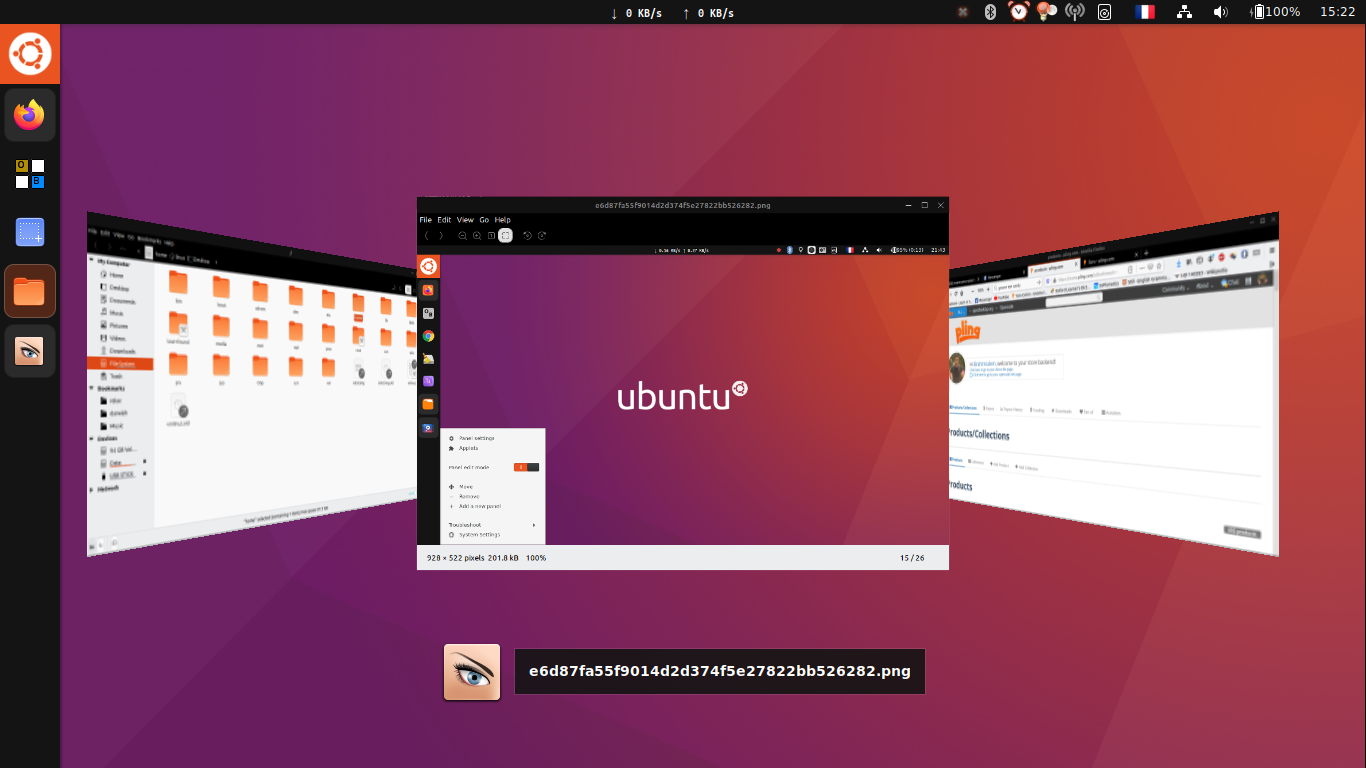Select Videos in file manager sidebar
The height and width of the screenshot is (768, 1366).
coord(114,338)
